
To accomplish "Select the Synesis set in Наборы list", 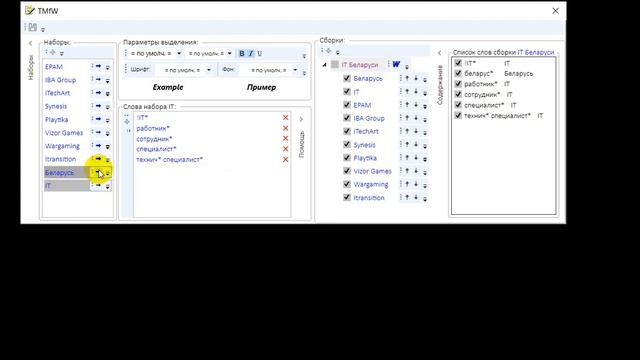I will coord(56,106).
